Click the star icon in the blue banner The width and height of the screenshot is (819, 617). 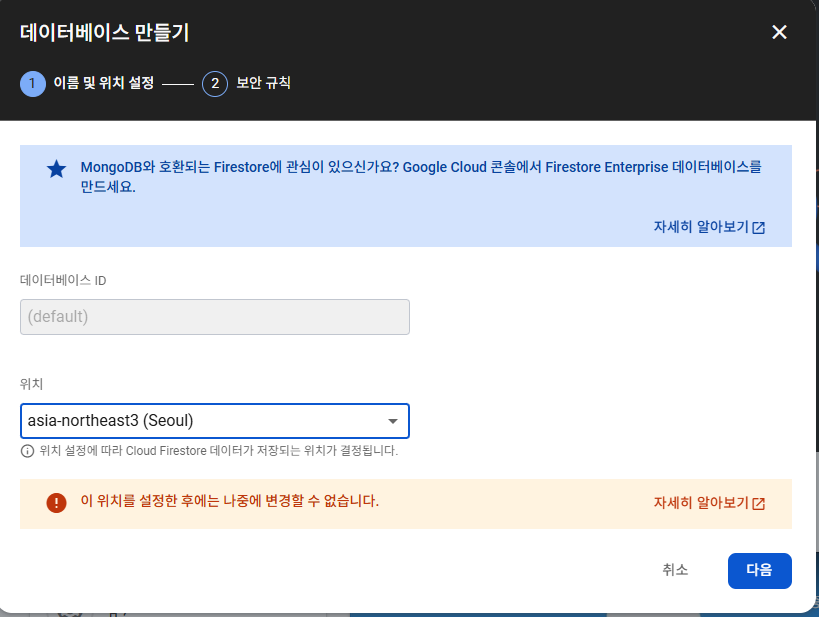coord(56,169)
